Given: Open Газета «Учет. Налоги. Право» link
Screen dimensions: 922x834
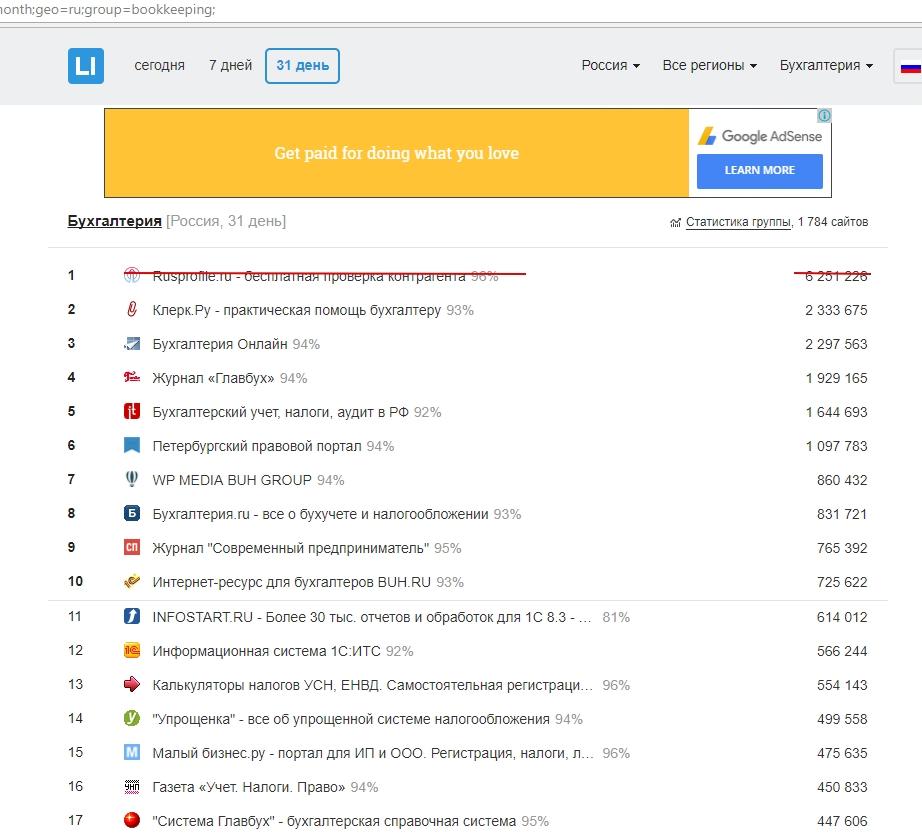Looking at the screenshot, I should coord(249,787).
